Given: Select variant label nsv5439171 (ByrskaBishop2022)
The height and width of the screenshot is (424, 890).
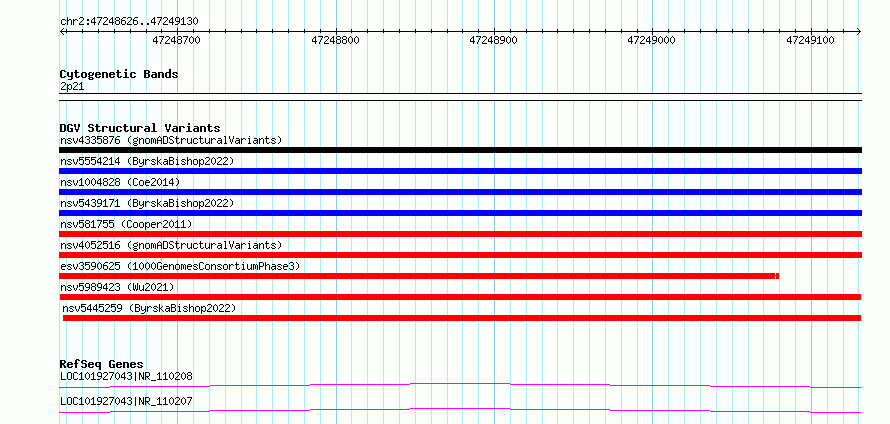Looking at the screenshot, I should click(x=147, y=203).
